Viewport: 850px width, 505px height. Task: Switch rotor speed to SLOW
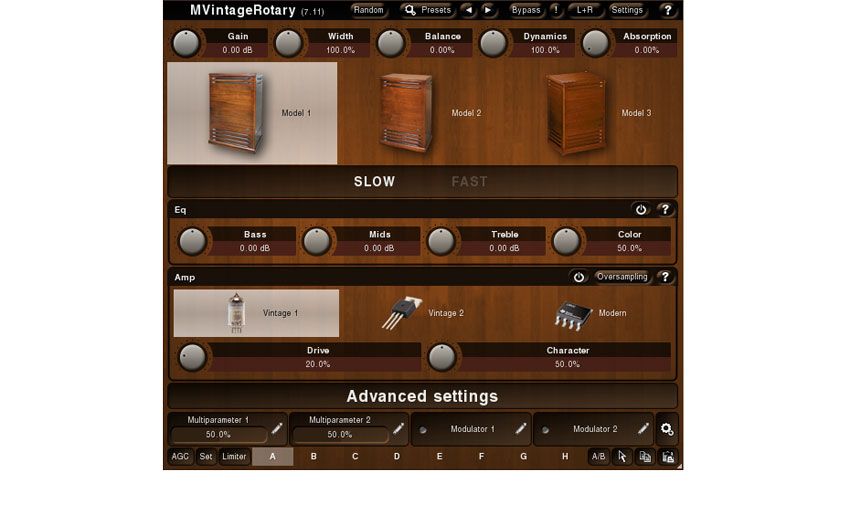tap(375, 182)
